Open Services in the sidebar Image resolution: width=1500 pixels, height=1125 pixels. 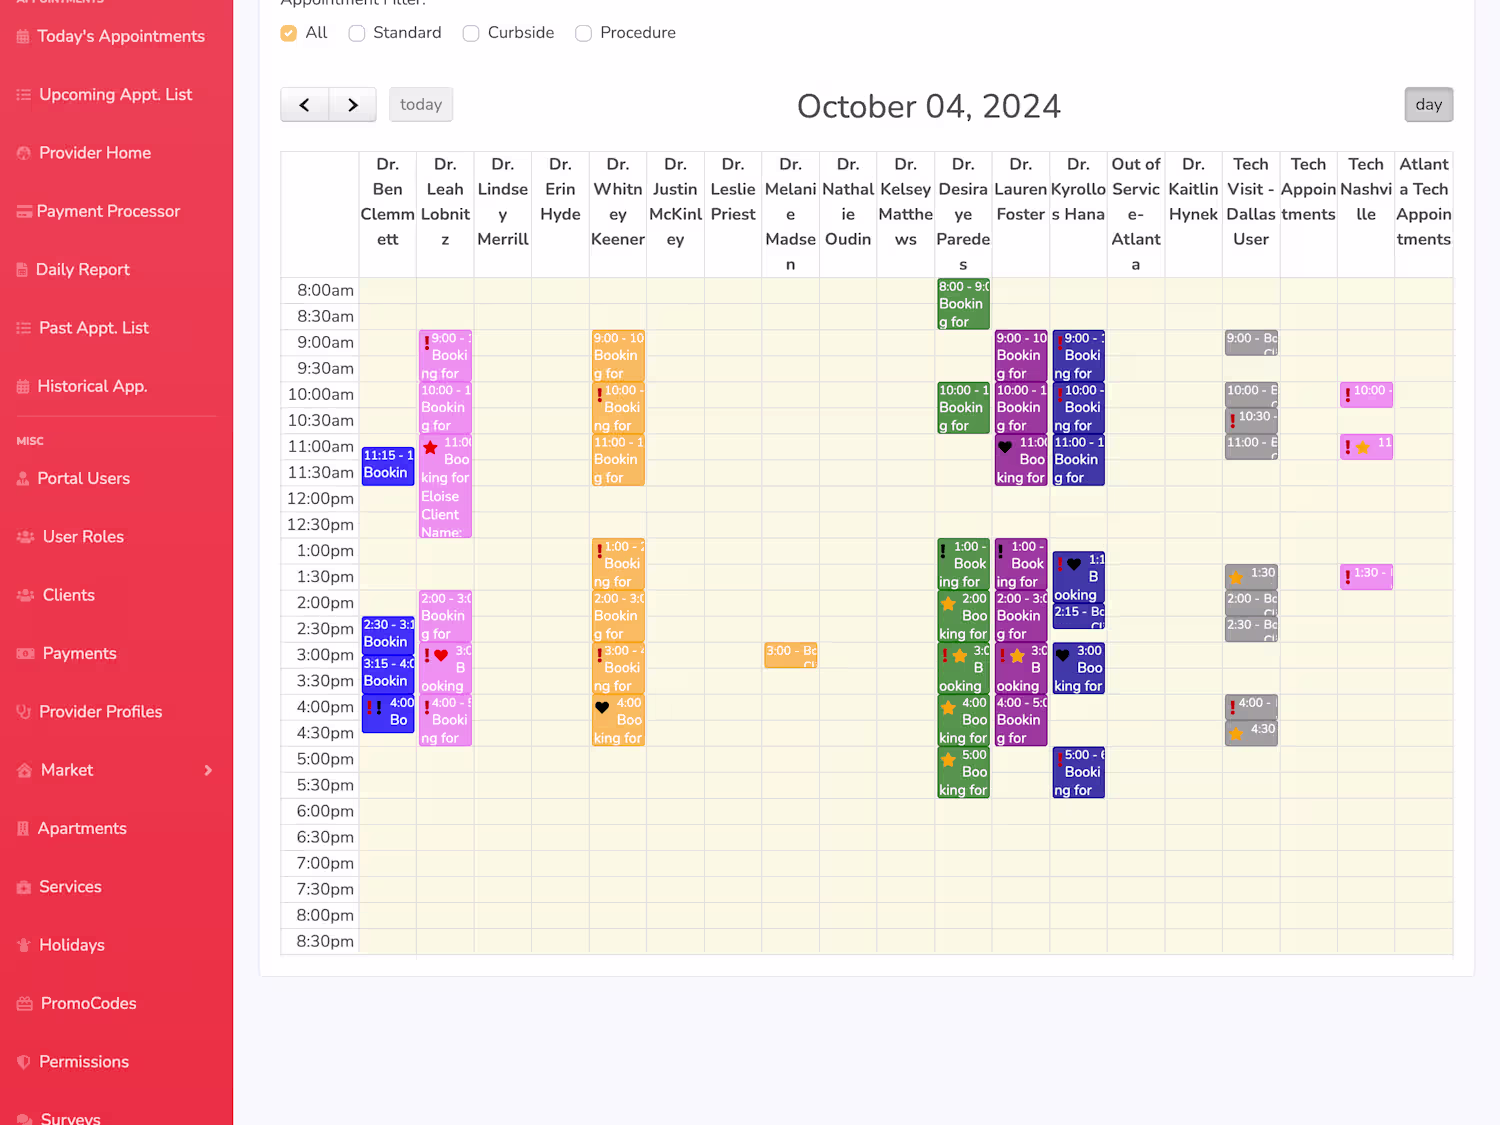[x=70, y=887]
